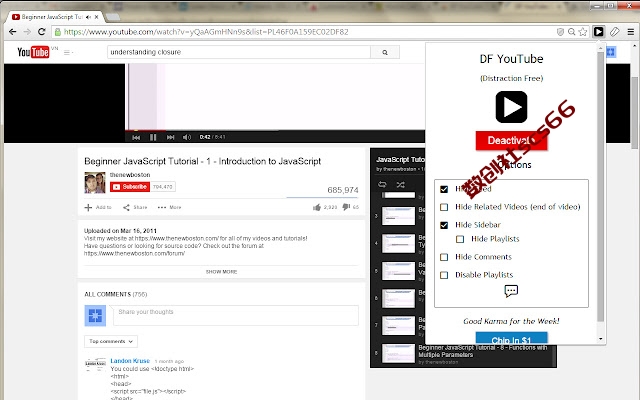Enable the Hide Playlists checkbox
The image size is (640, 400).
(x=460, y=239)
